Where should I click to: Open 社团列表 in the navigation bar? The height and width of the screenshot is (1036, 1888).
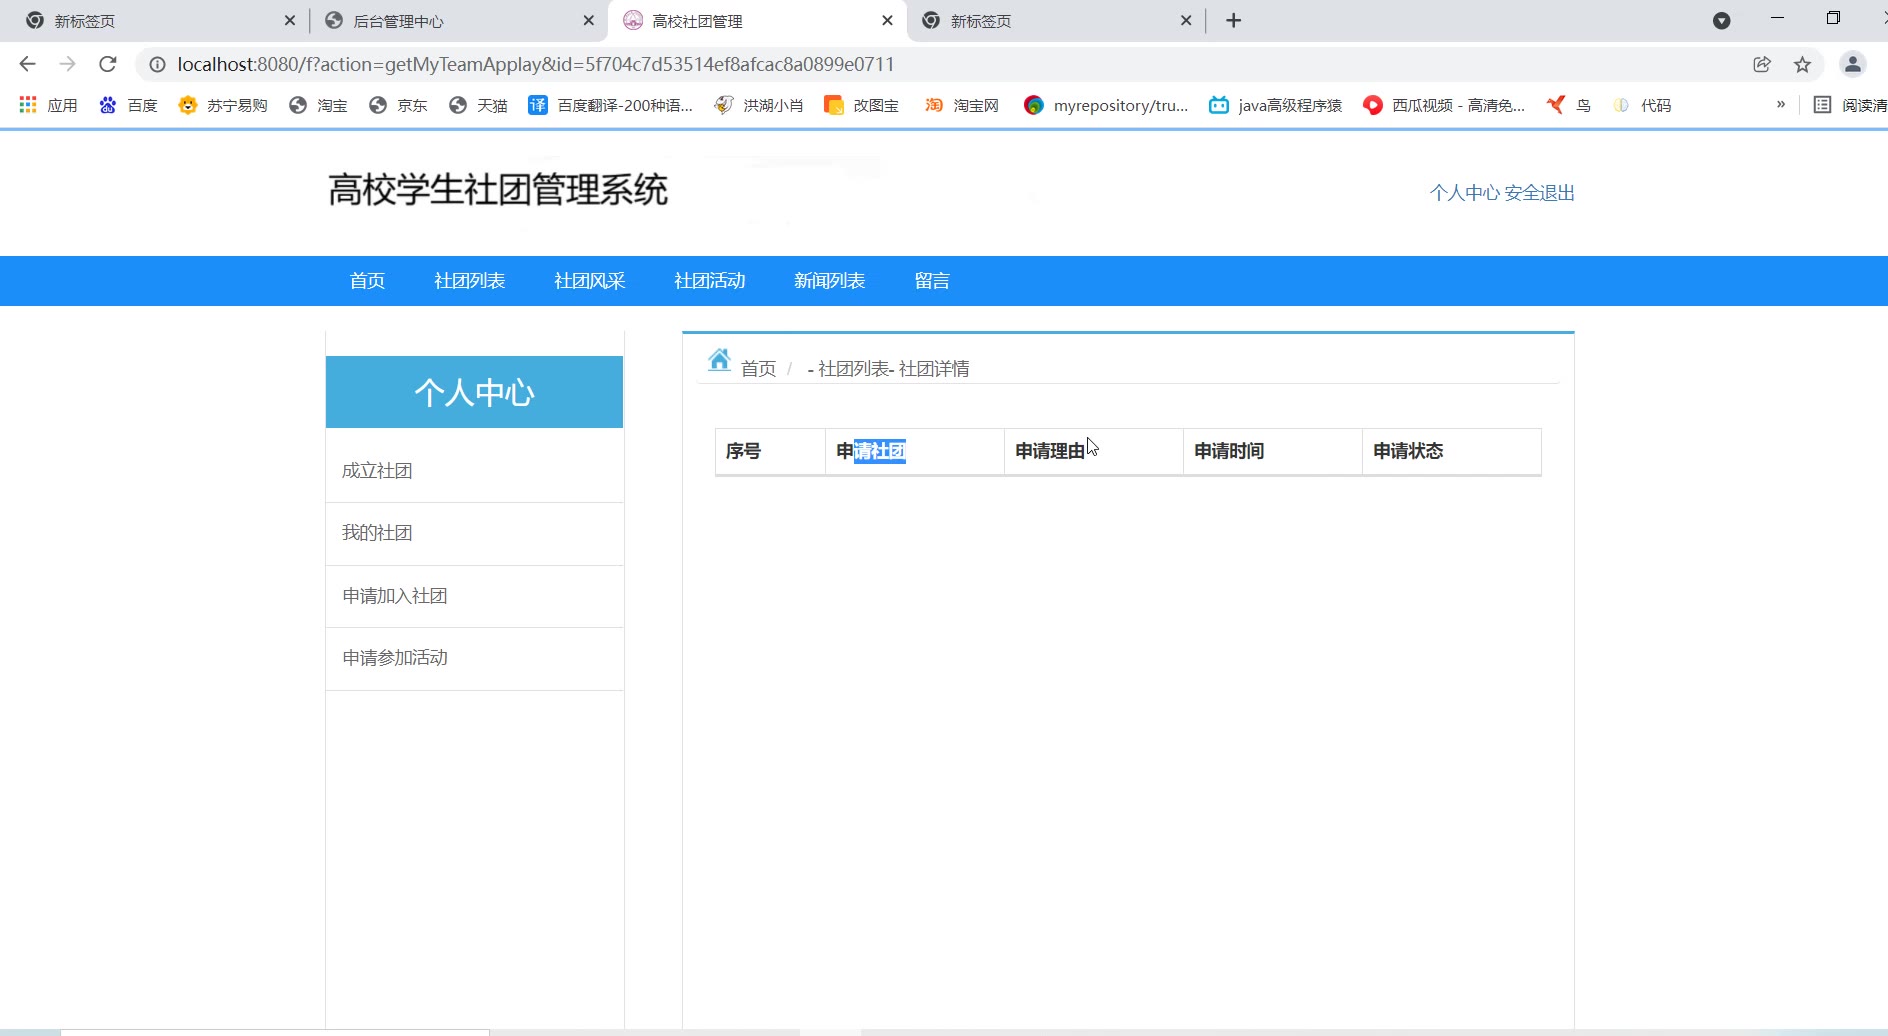pos(469,281)
